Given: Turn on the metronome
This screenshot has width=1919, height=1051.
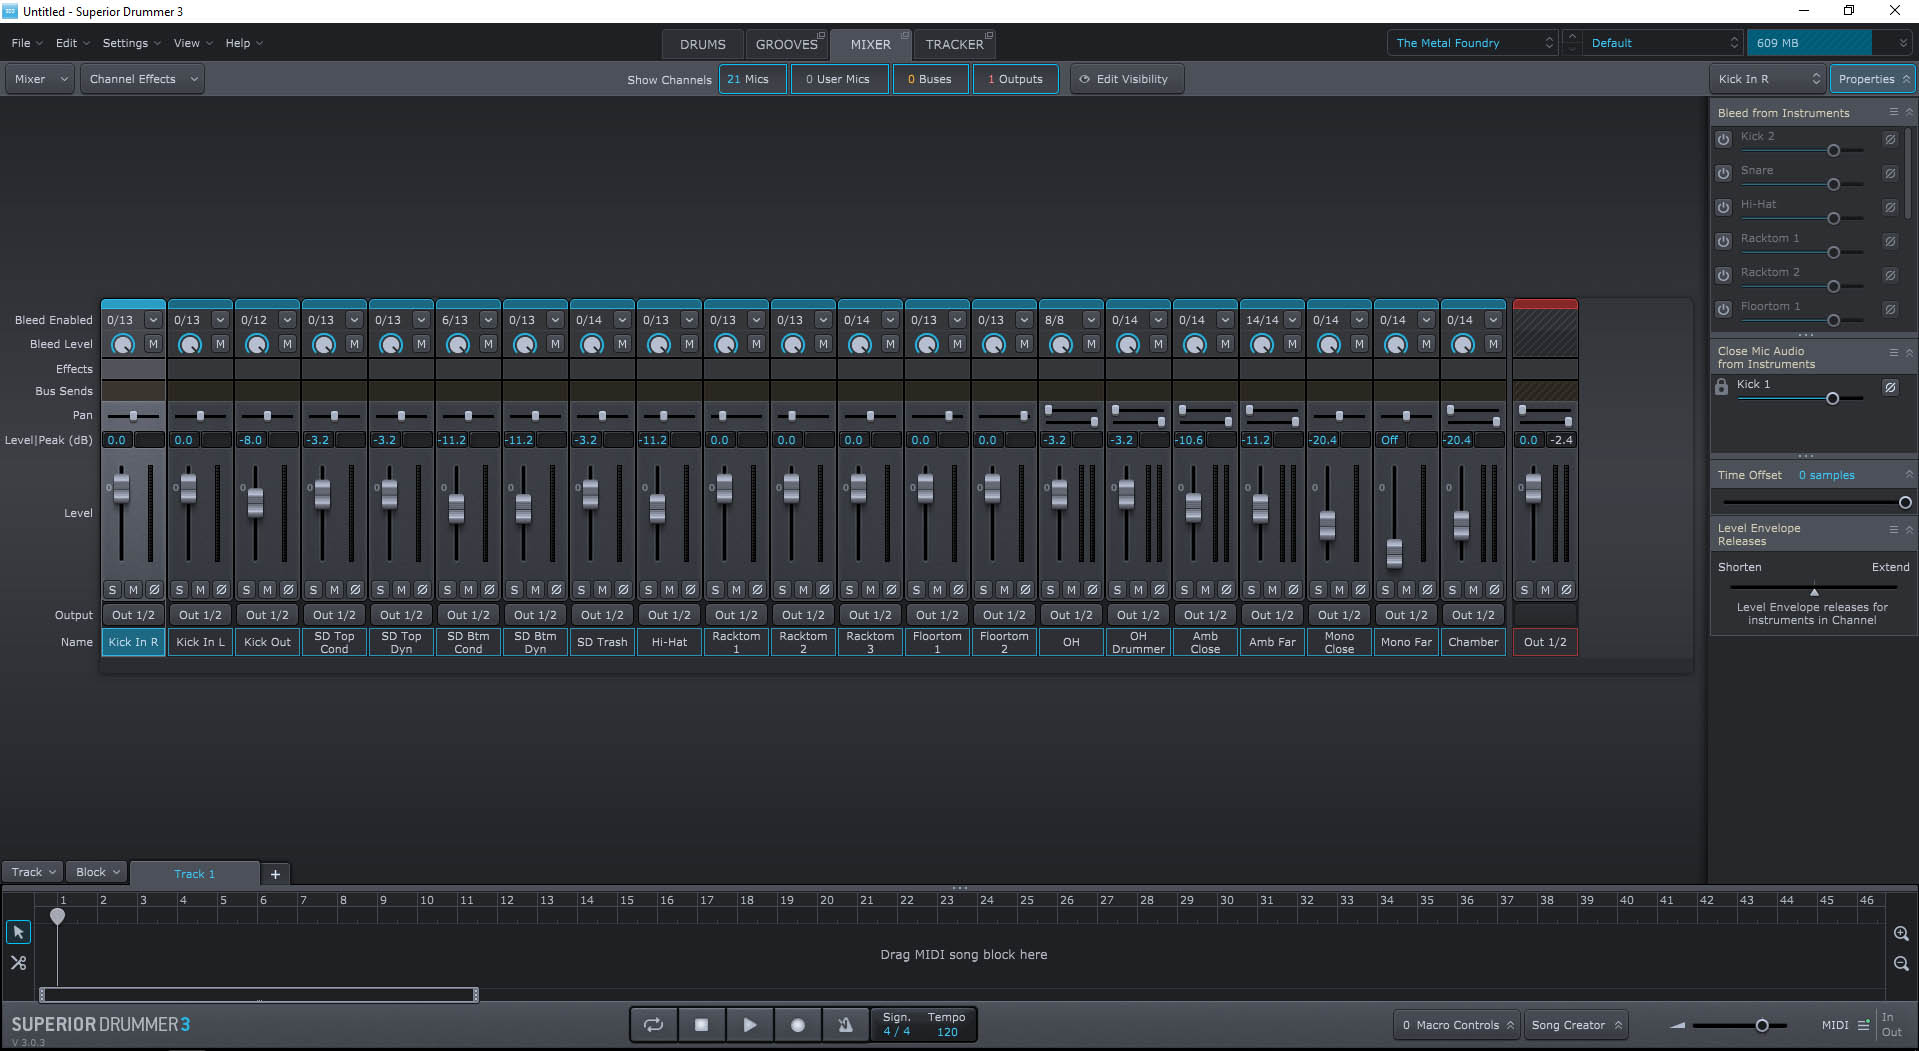Looking at the screenshot, I should 845,1025.
